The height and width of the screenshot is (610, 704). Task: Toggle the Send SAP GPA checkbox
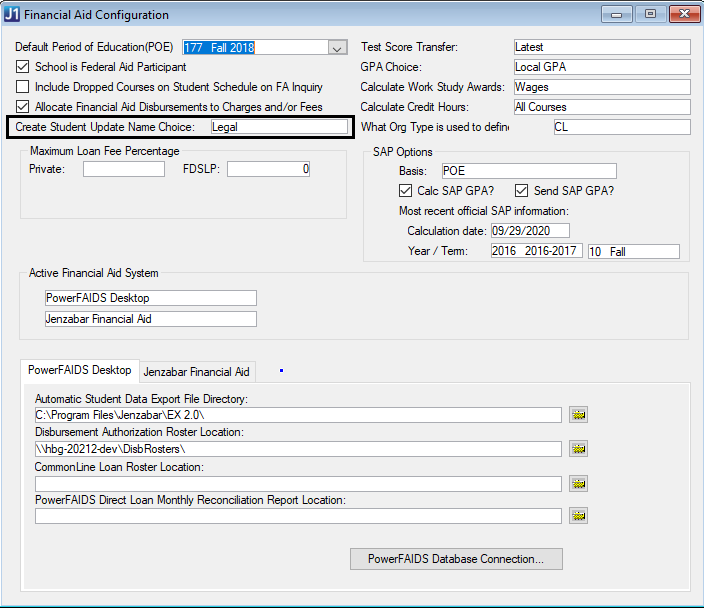click(522, 191)
